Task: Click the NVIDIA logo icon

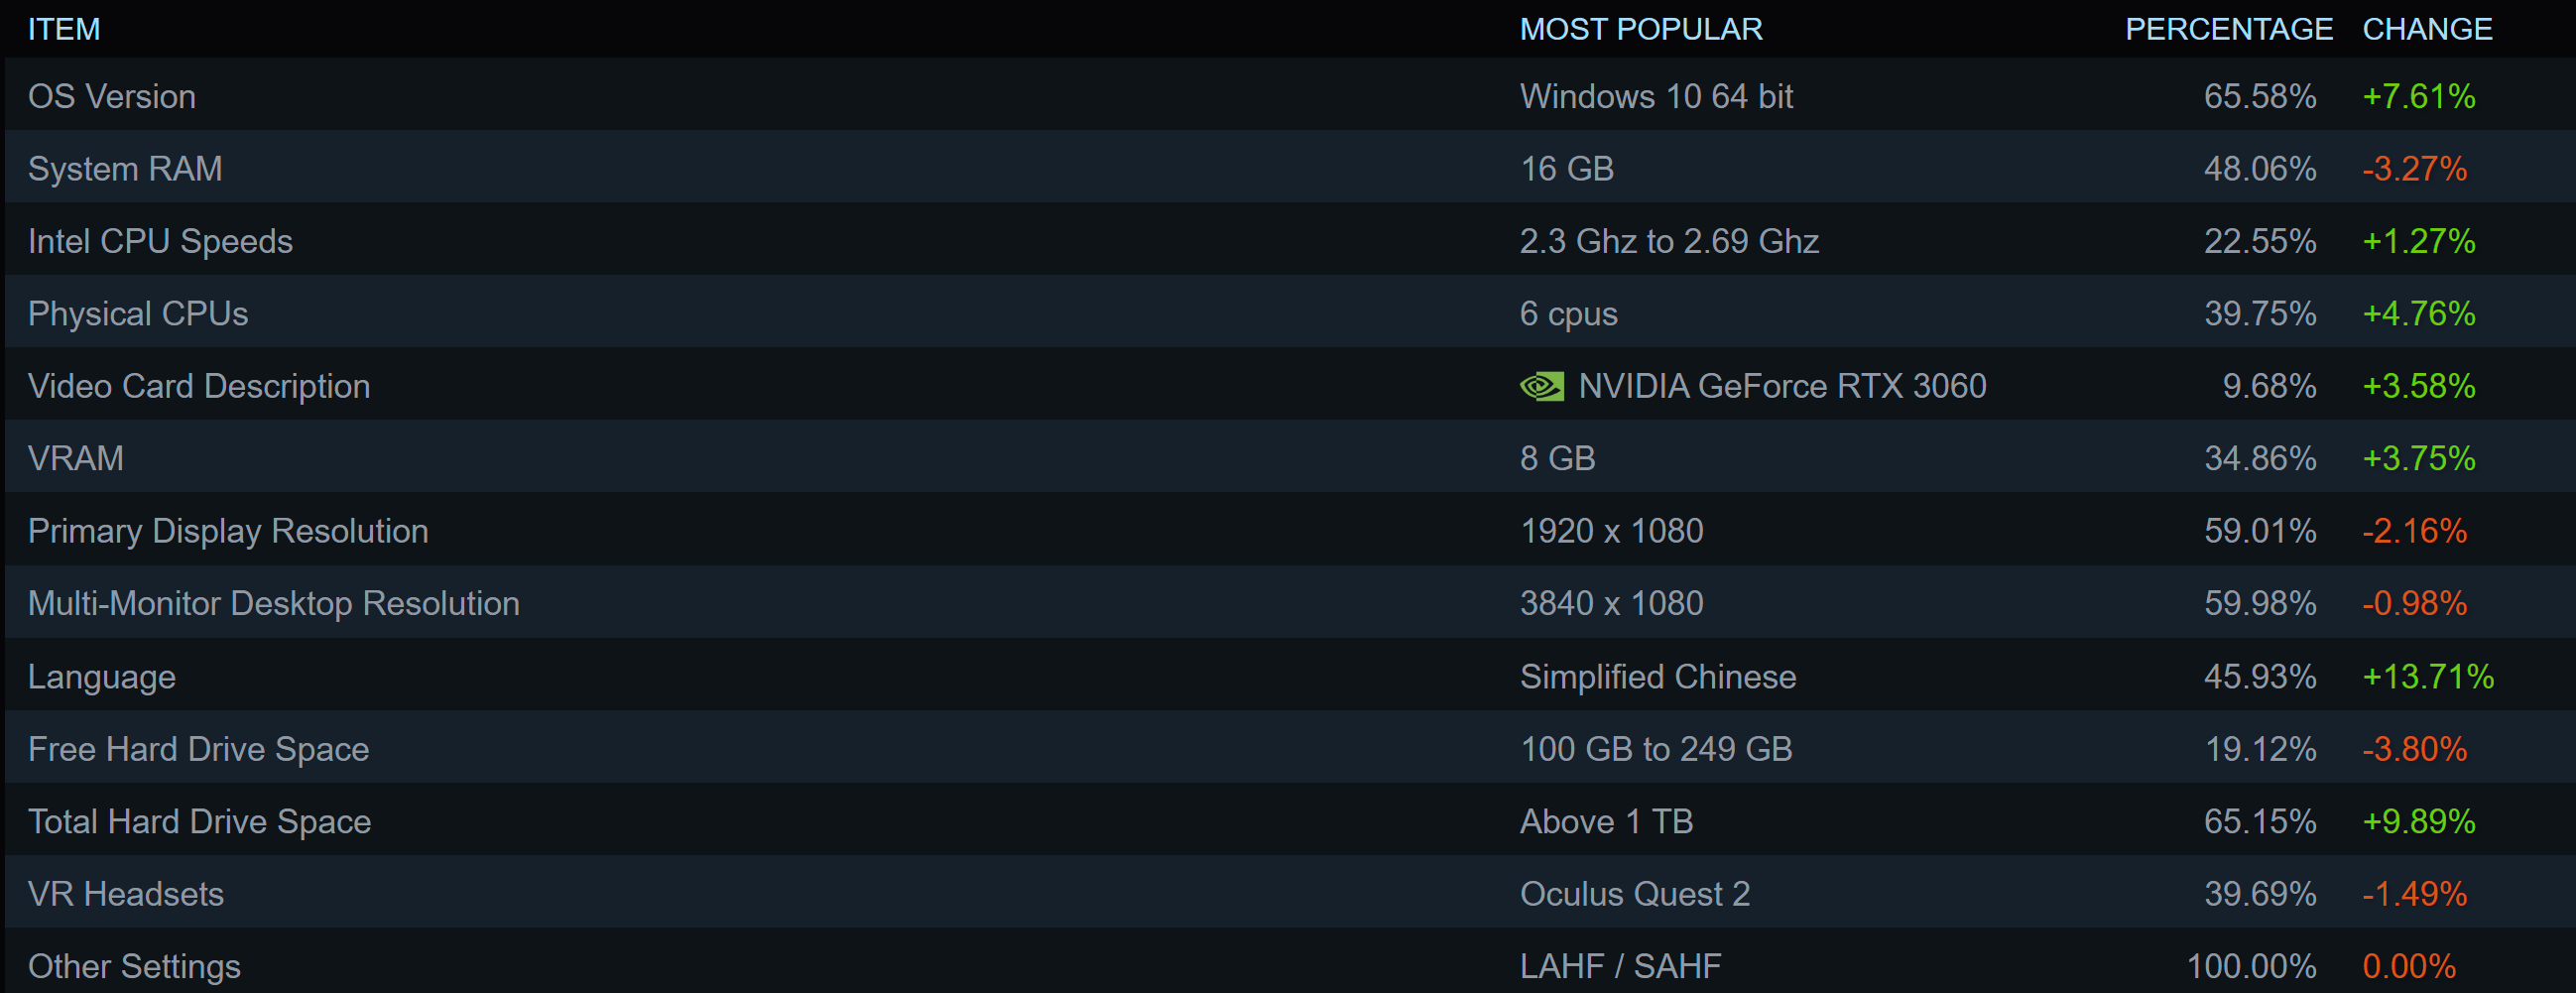Action: pos(1541,387)
